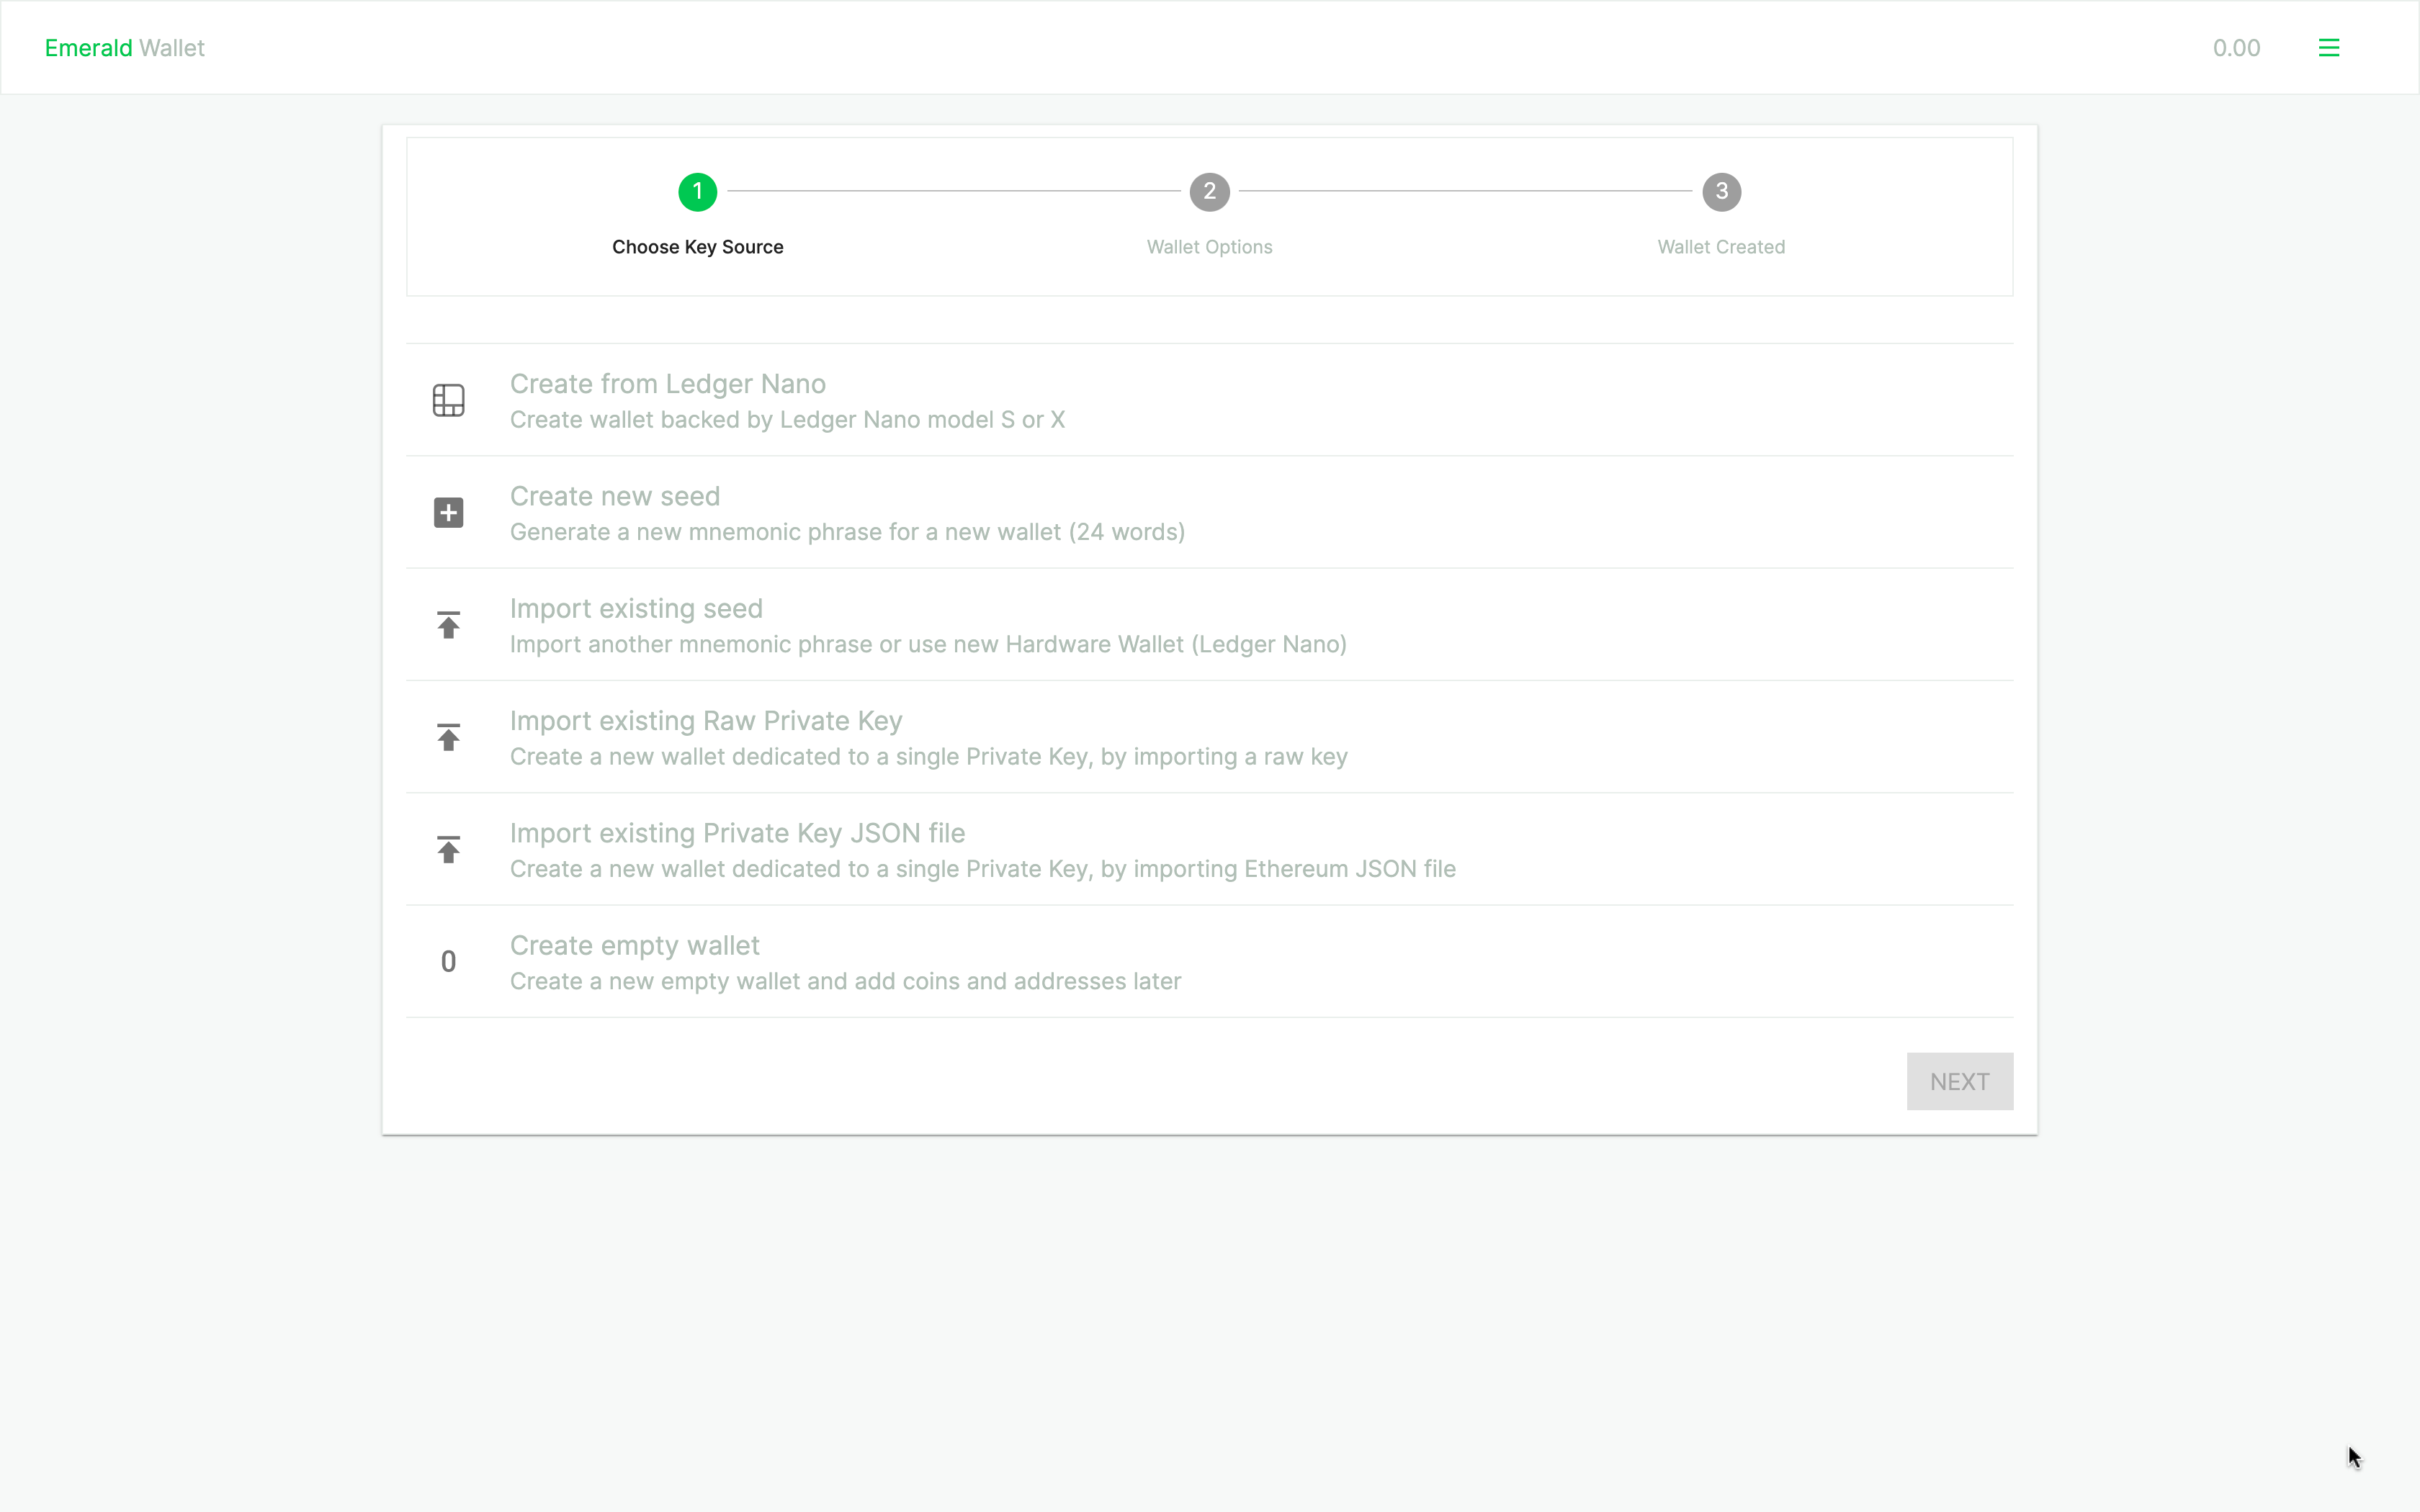Click the Import Private Key JSON icon
Screen dimensions: 2420x1512
[x=448, y=848]
